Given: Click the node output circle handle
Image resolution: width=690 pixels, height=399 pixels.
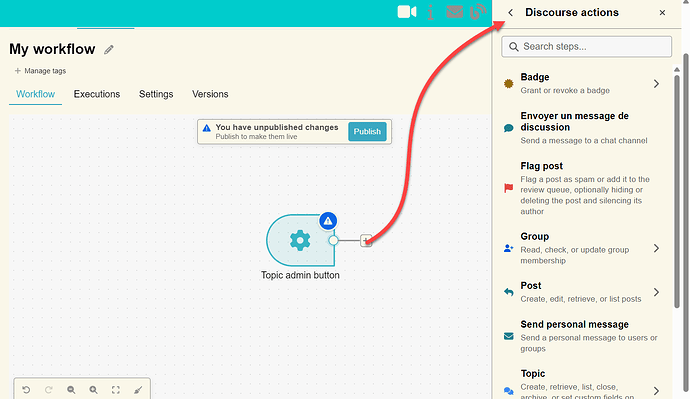Looking at the screenshot, I should coord(334,240).
